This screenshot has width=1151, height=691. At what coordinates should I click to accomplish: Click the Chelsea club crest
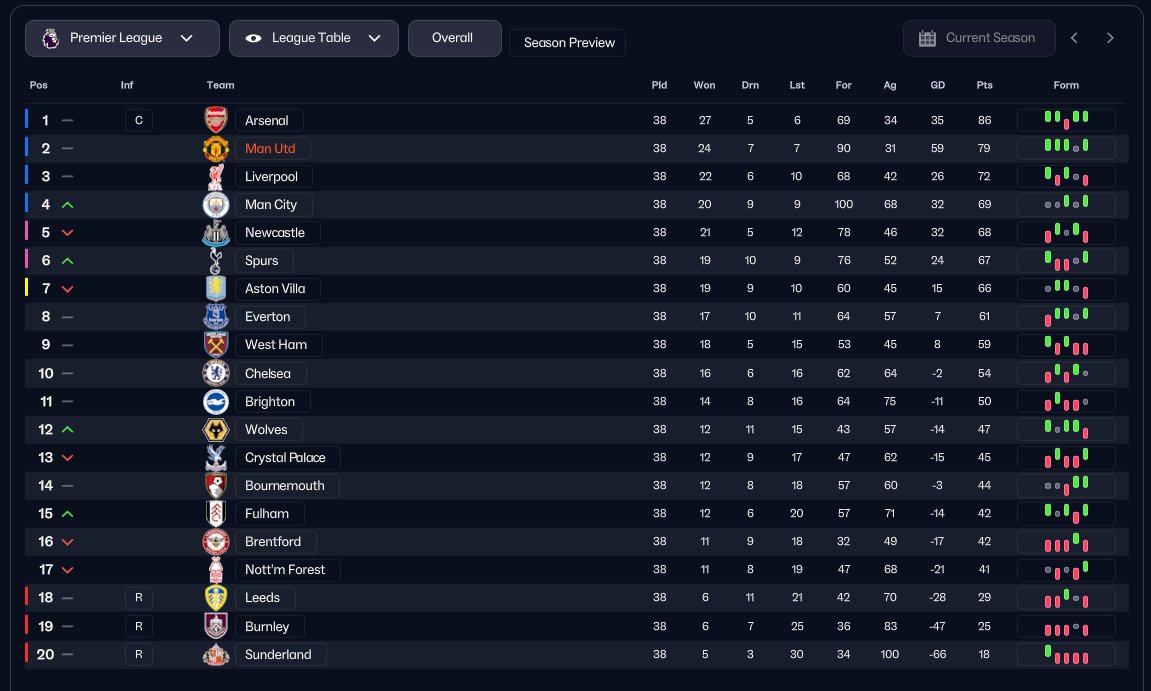(x=216, y=374)
